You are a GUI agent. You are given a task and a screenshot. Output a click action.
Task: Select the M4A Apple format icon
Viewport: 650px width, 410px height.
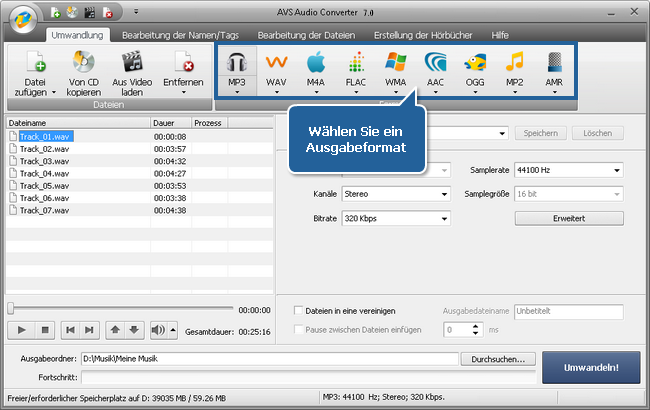[316, 68]
